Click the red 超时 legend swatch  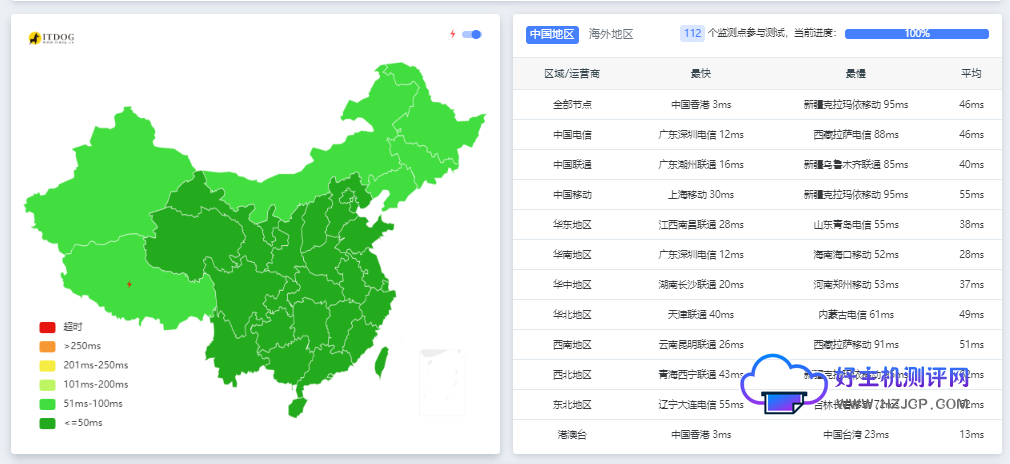[x=47, y=327]
